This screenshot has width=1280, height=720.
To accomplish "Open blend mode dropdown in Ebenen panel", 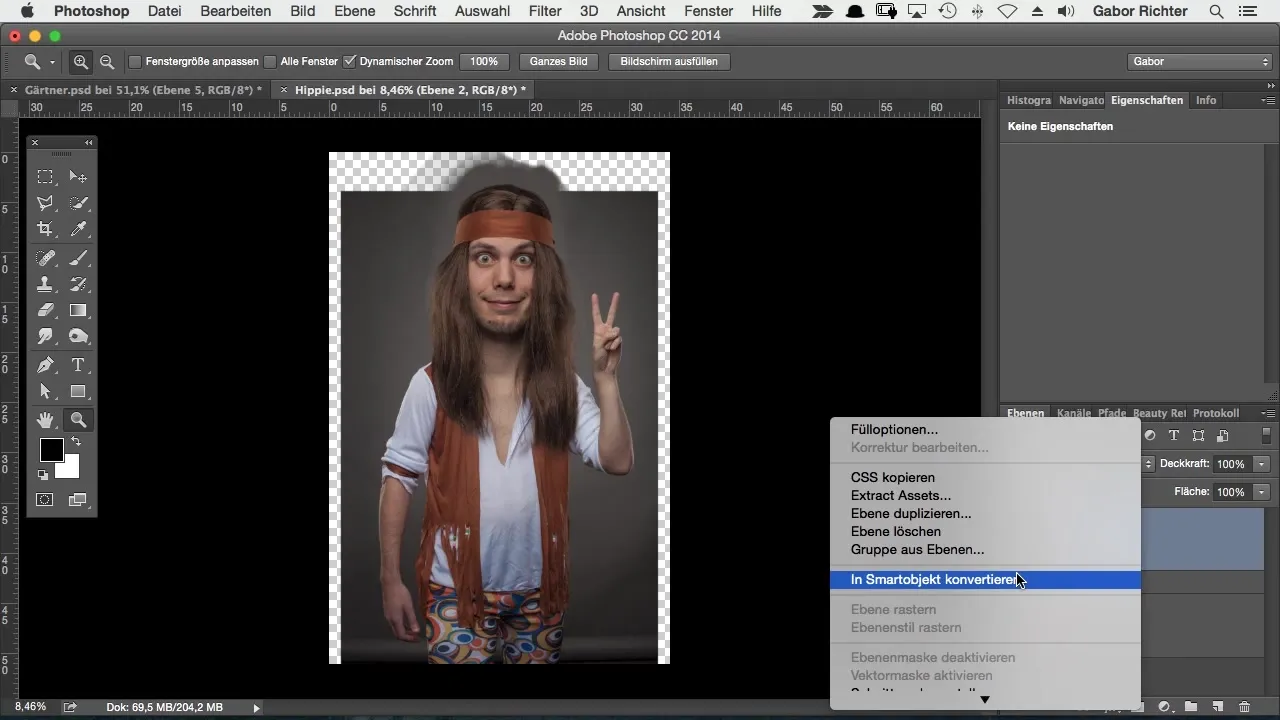I will tap(1149, 464).
